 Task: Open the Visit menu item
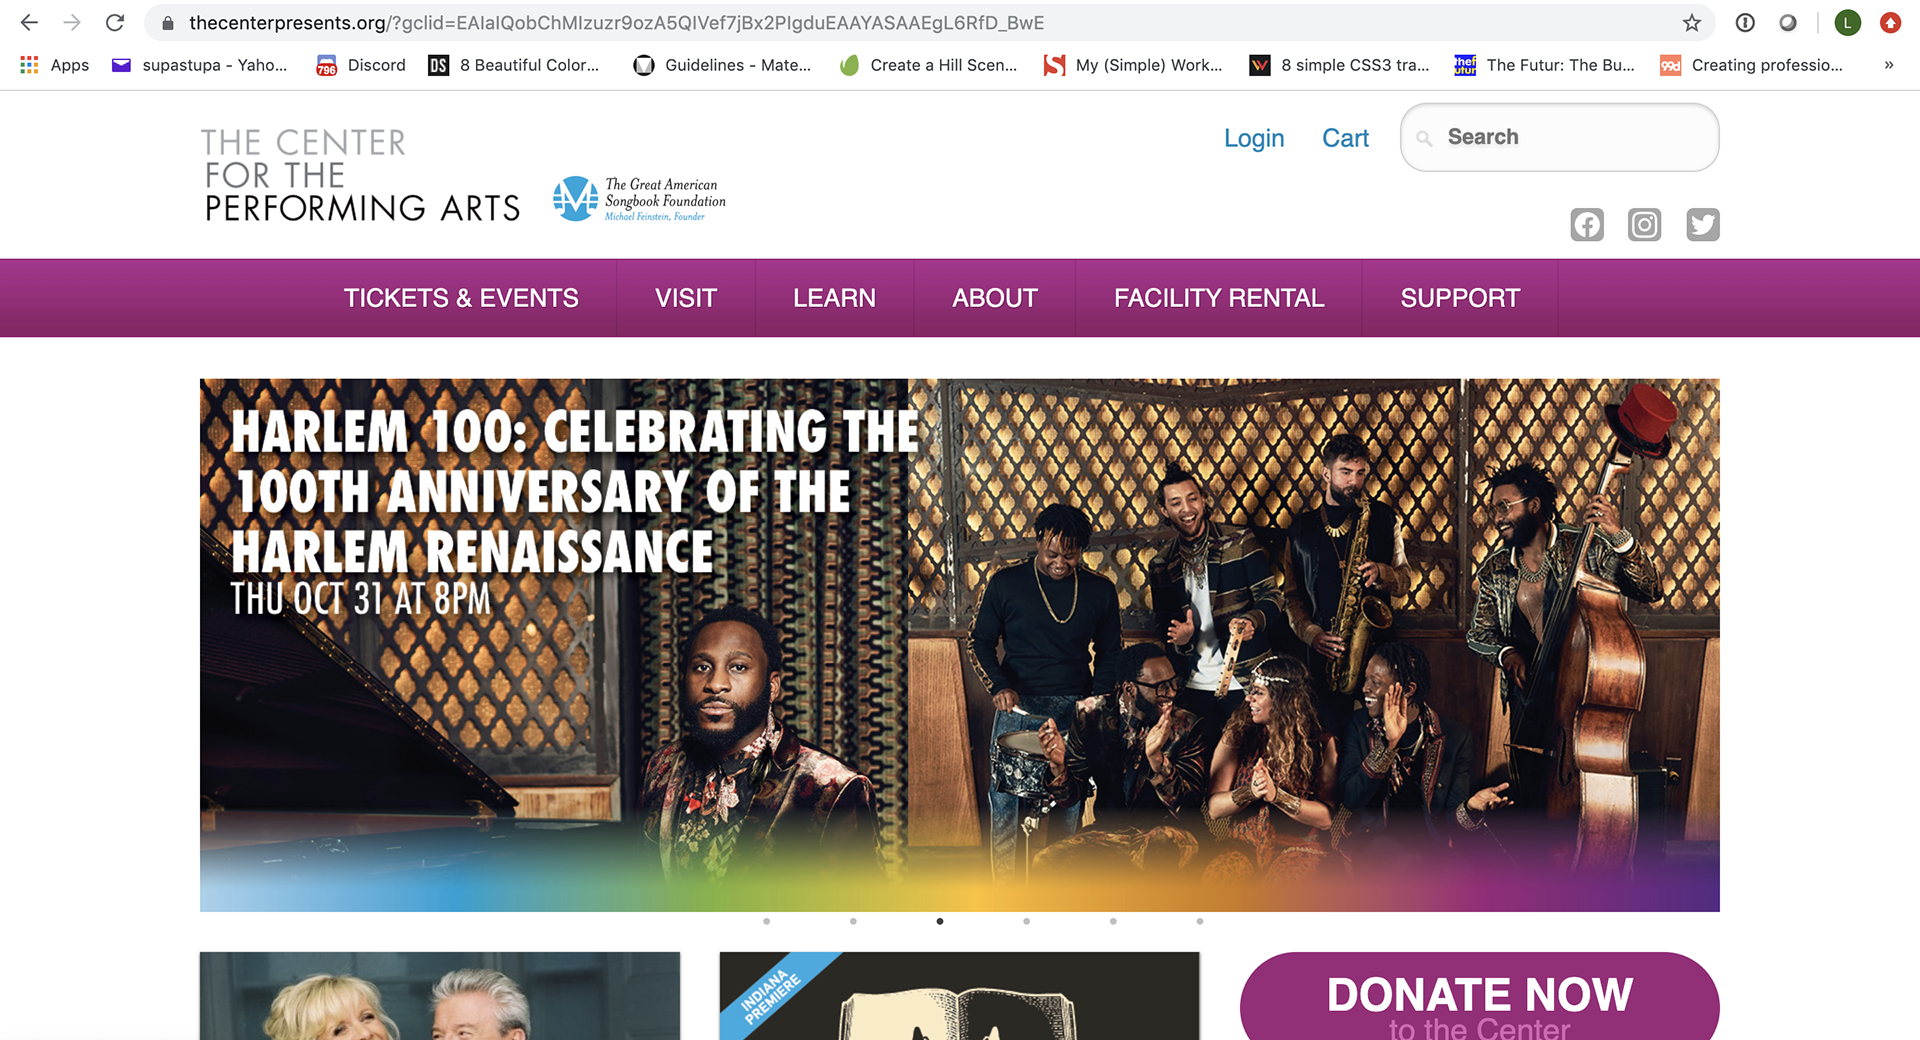[x=686, y=298]
